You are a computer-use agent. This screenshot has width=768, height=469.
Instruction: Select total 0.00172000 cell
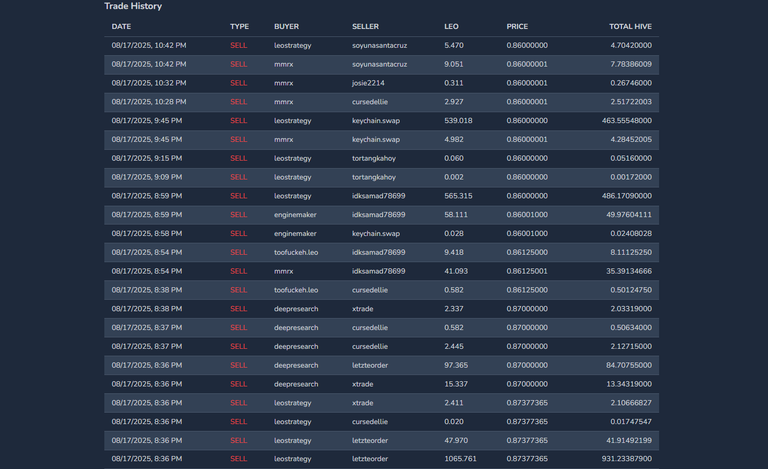point(631,177)
